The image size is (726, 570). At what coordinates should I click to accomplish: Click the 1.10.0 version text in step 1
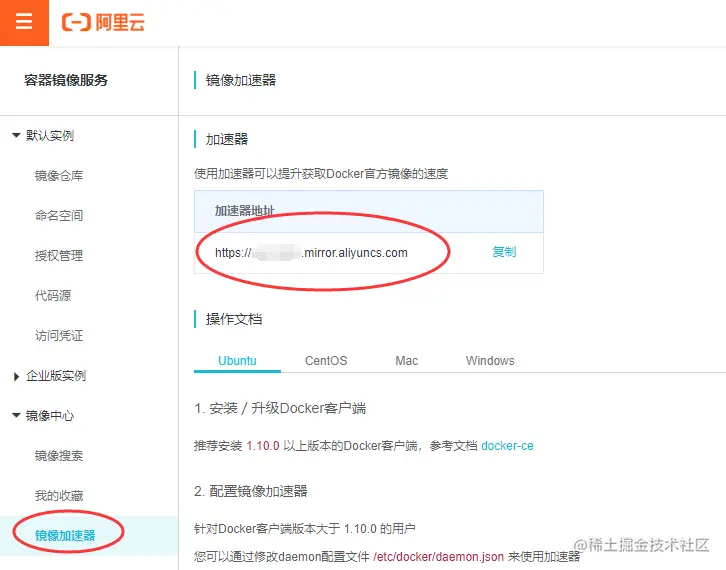tap(263, 446)
